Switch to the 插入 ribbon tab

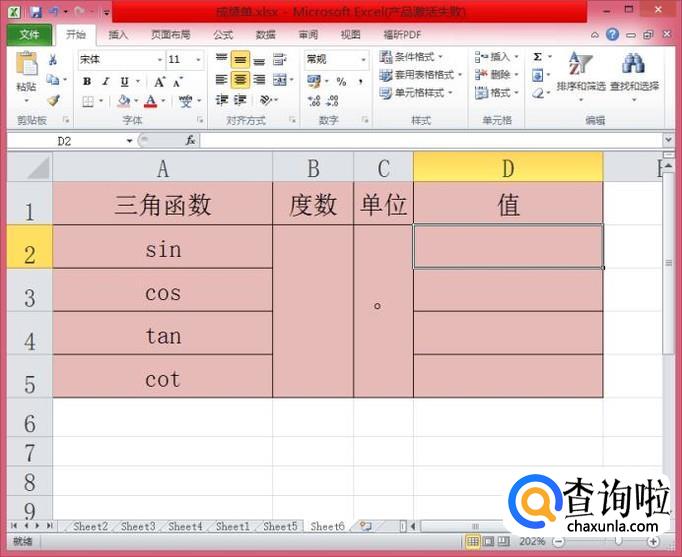[118, 35]
